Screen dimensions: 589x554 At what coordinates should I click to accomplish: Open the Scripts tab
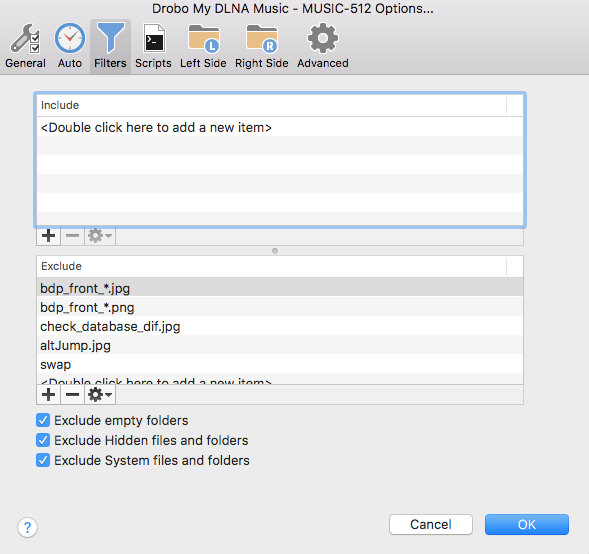coord(153,46)
